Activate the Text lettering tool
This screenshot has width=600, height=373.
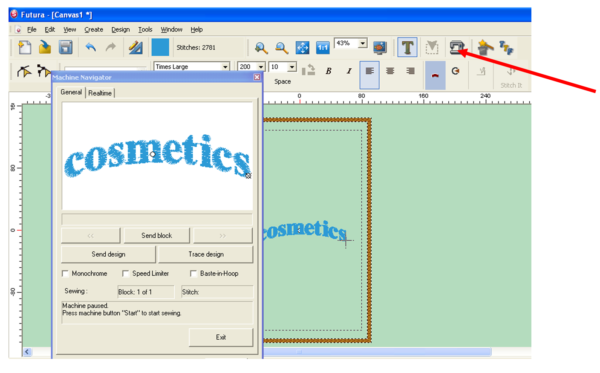pyautogui.click(x=407, y=47)
